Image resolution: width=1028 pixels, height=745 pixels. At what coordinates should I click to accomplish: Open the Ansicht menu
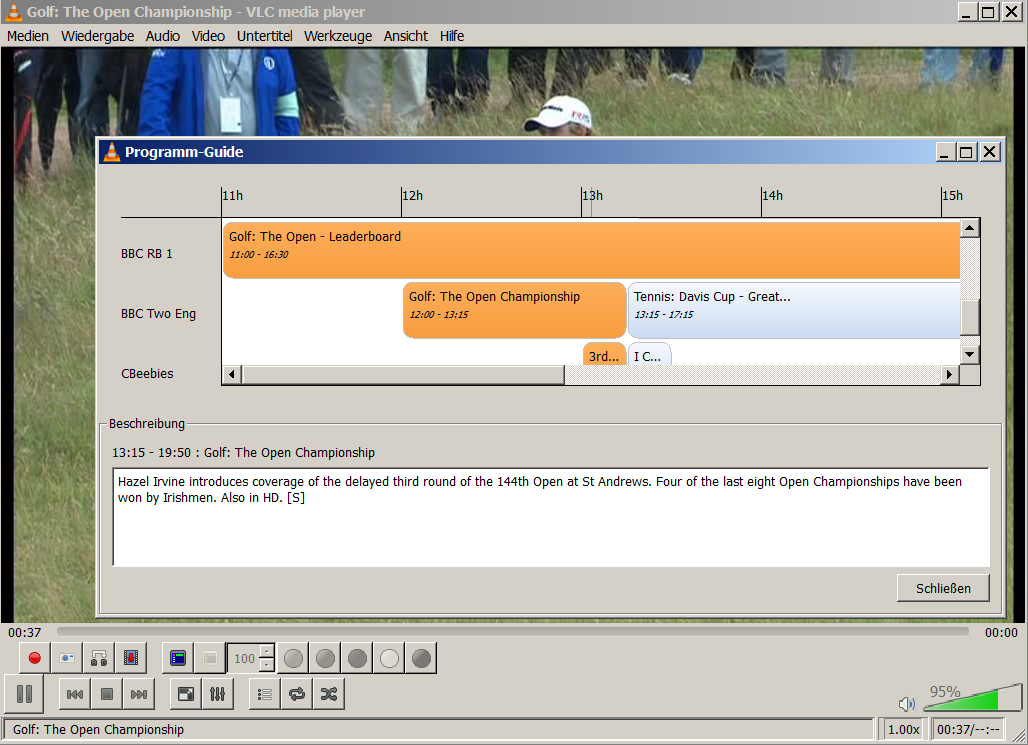[x=405, y=36]
